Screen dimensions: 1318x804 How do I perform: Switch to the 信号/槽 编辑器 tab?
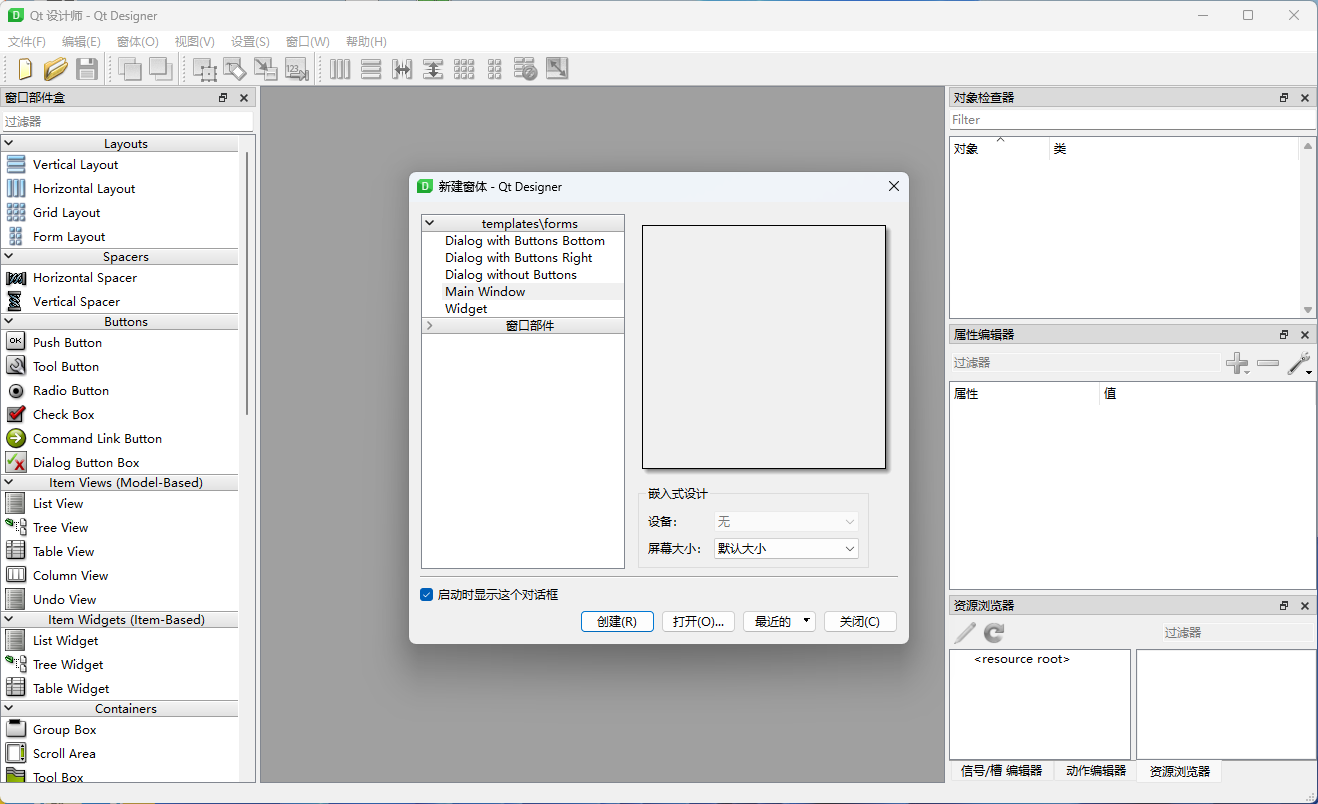(x=1001, y=771)
